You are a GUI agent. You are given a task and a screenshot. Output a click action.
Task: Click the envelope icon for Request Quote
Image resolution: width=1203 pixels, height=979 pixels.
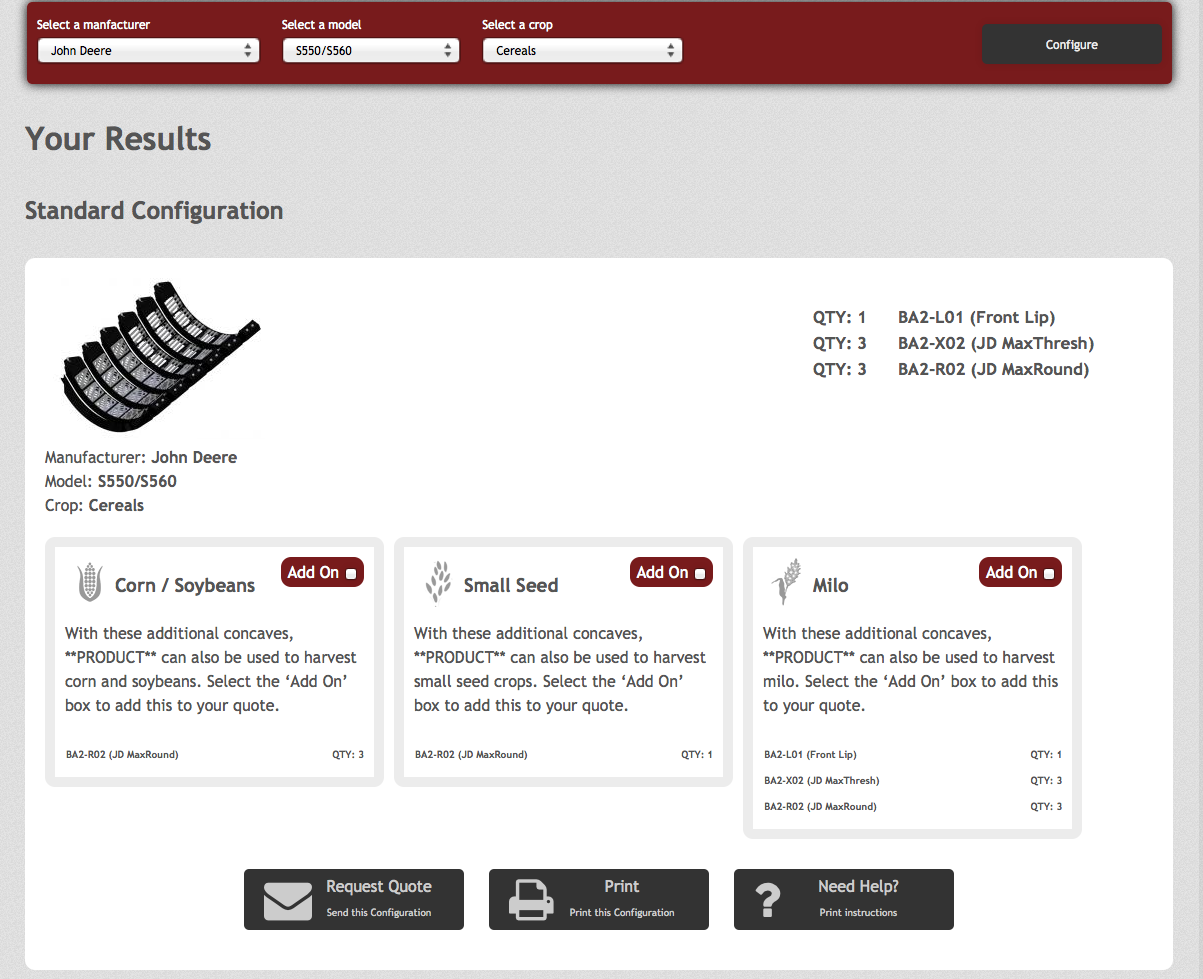288,900
